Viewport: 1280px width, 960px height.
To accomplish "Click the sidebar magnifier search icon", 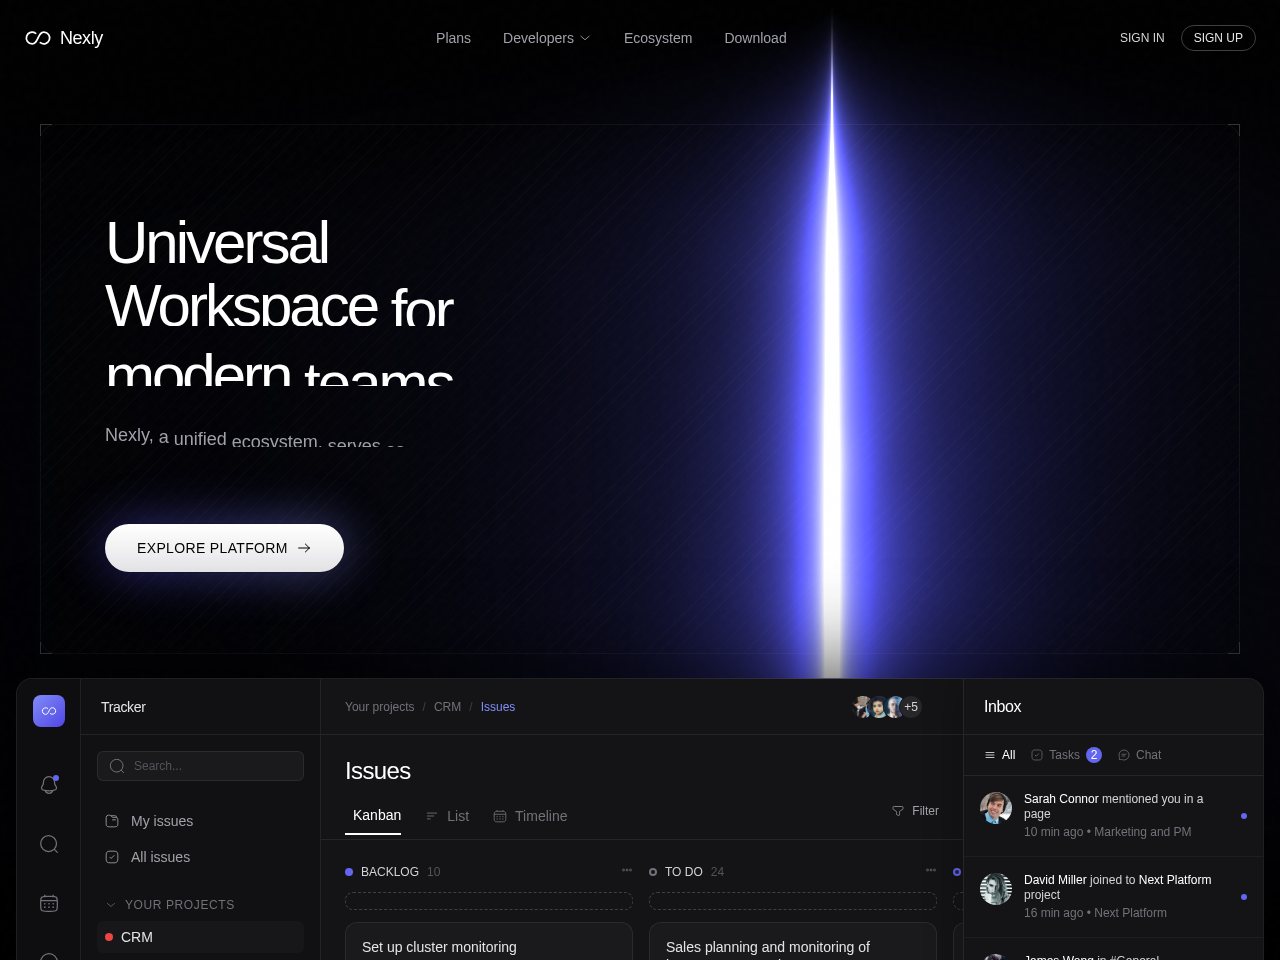I will coord(49,844).
